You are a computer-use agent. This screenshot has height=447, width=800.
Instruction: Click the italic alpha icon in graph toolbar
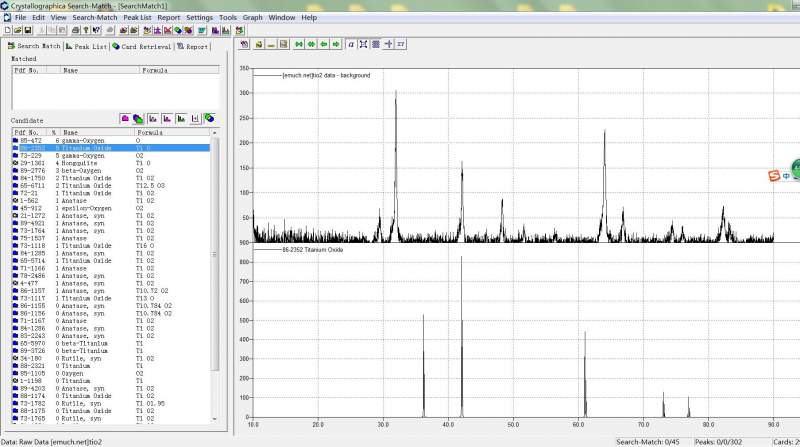point(352,45)
